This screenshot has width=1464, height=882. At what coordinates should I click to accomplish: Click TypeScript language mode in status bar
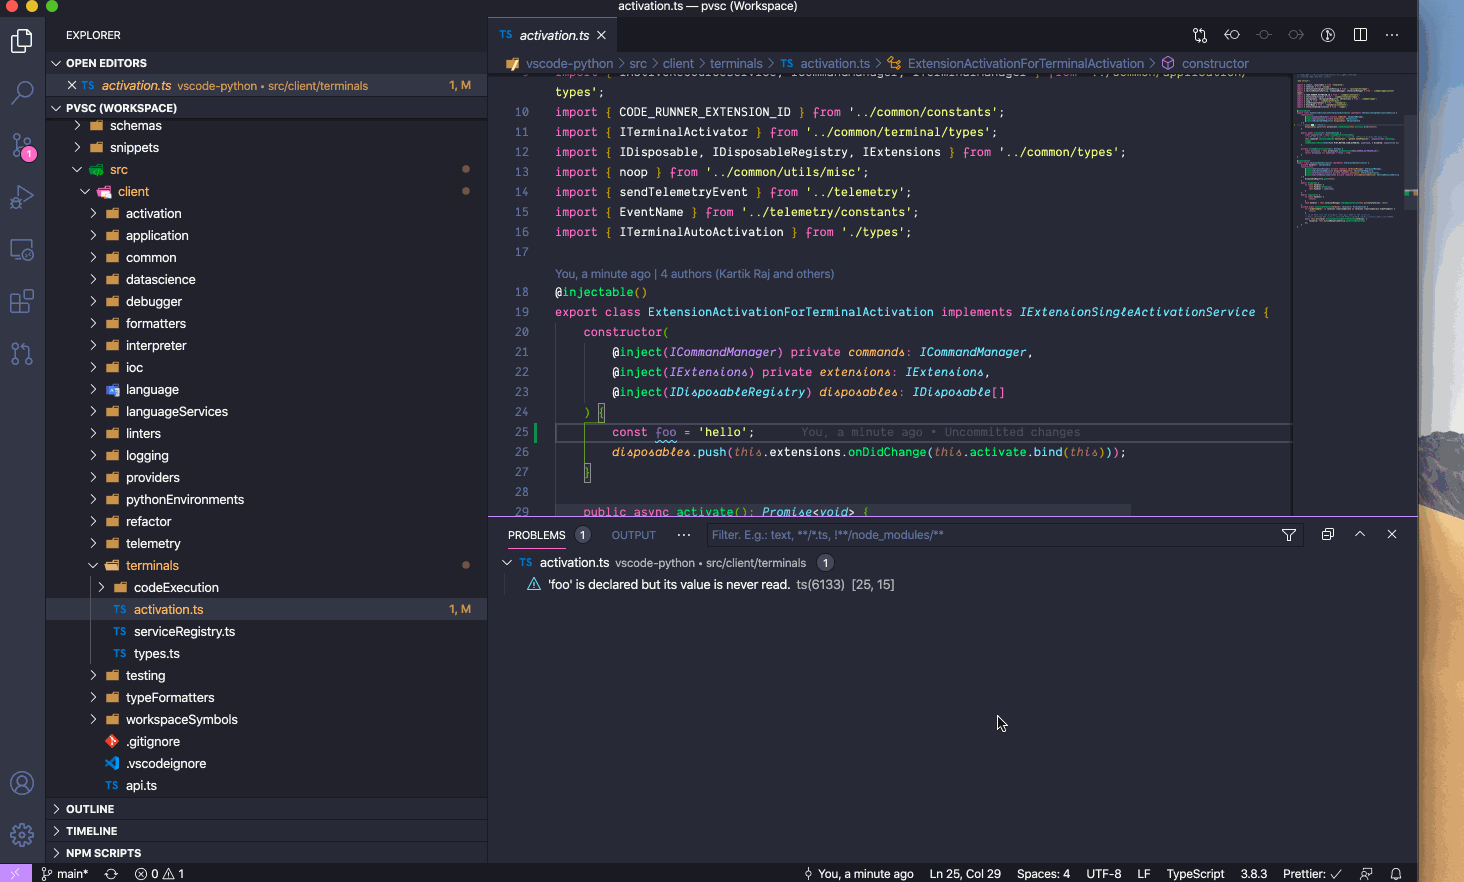[1195, 873]
